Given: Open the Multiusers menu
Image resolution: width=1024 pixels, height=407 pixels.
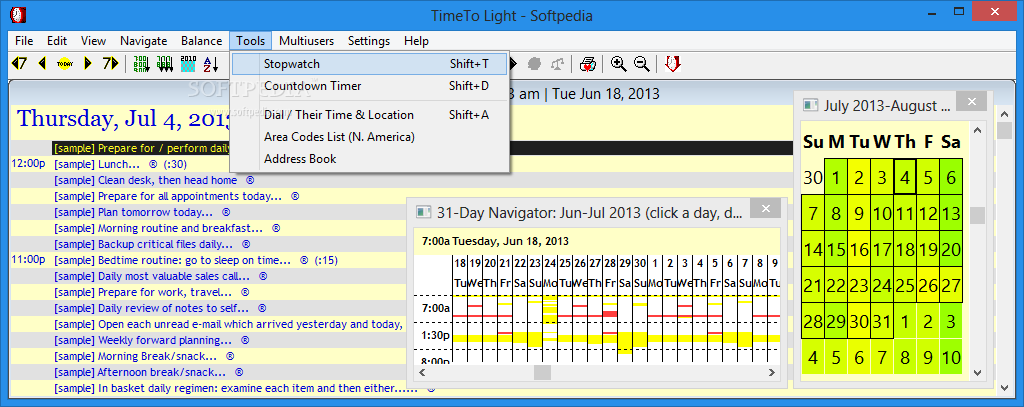Looking at the screenshot, I should click(306, 41).
